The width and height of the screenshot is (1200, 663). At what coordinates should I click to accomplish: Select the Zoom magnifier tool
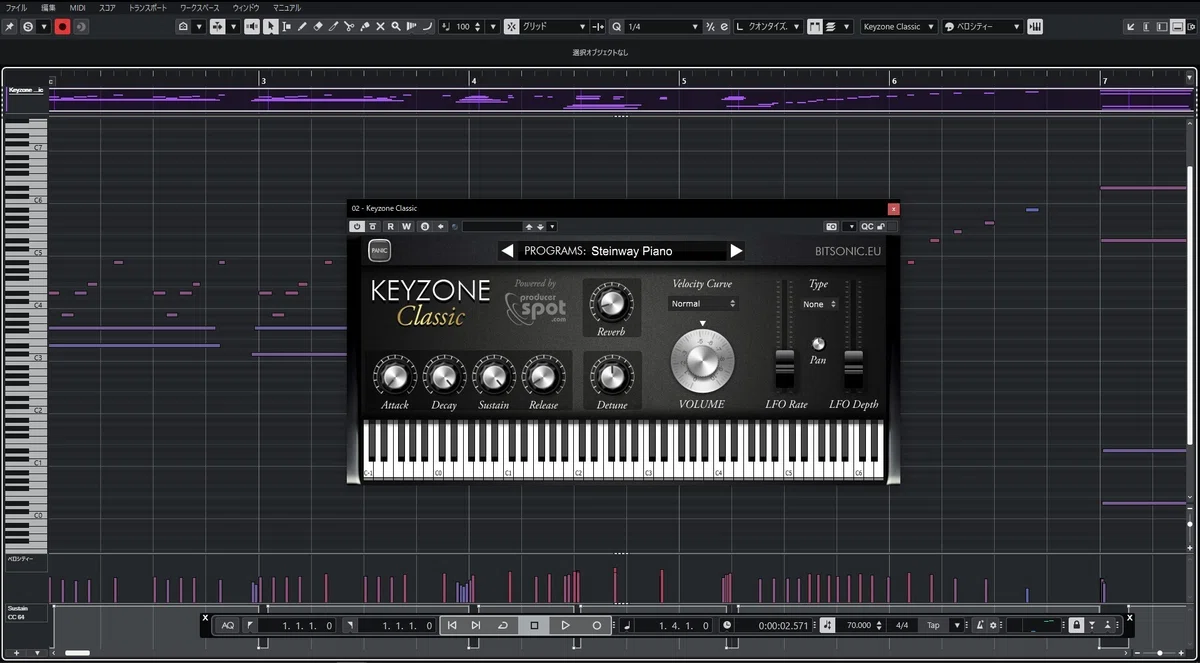[396, 26]
